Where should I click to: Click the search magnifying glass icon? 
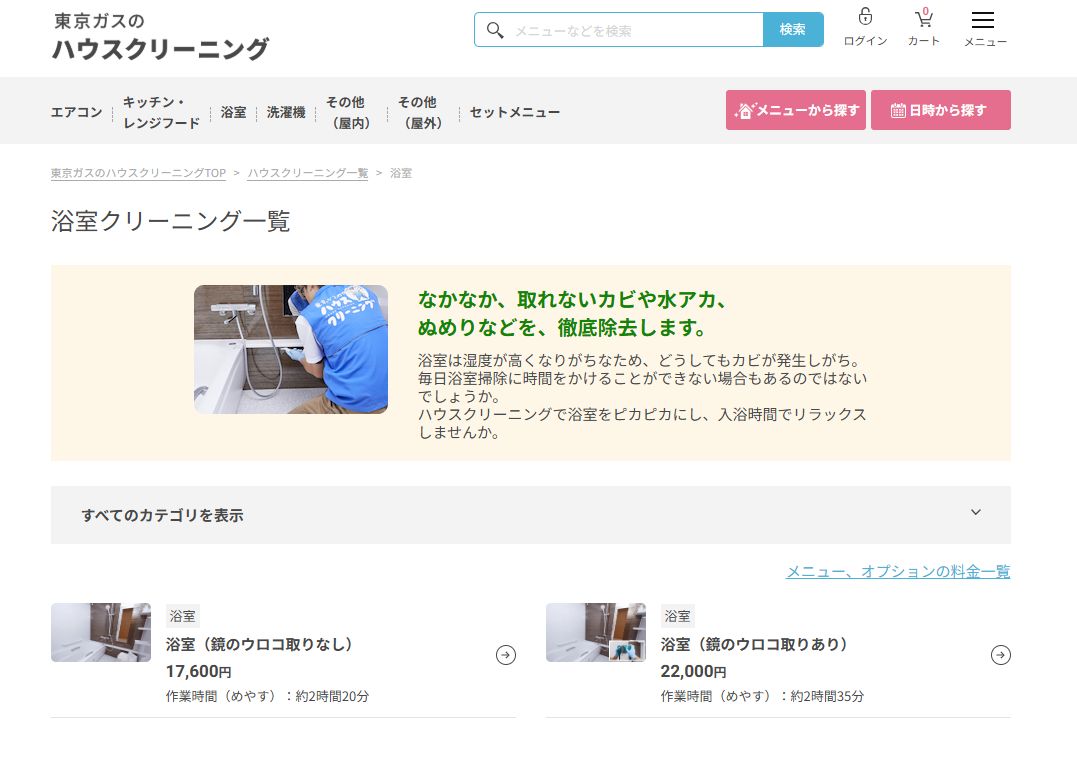coord(495,30)
